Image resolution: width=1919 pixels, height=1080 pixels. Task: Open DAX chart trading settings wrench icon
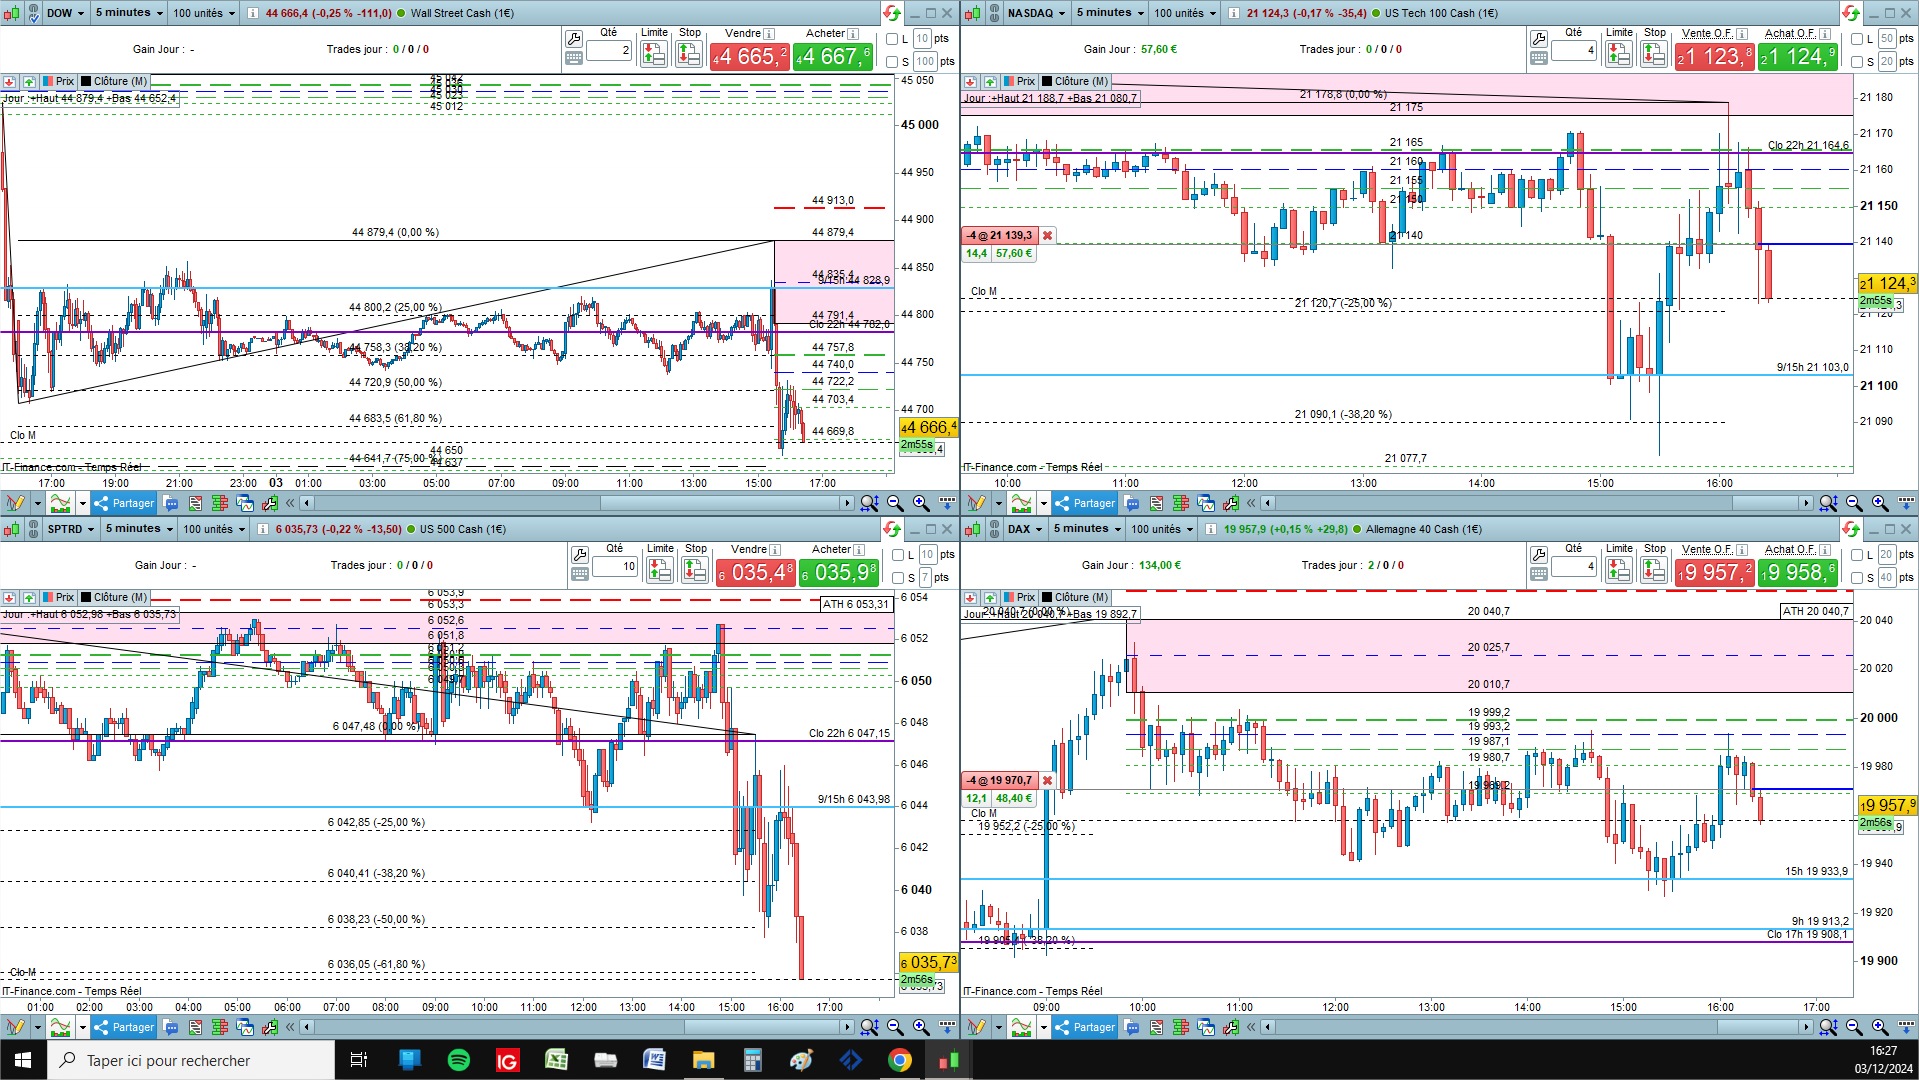click(1539, 555)
